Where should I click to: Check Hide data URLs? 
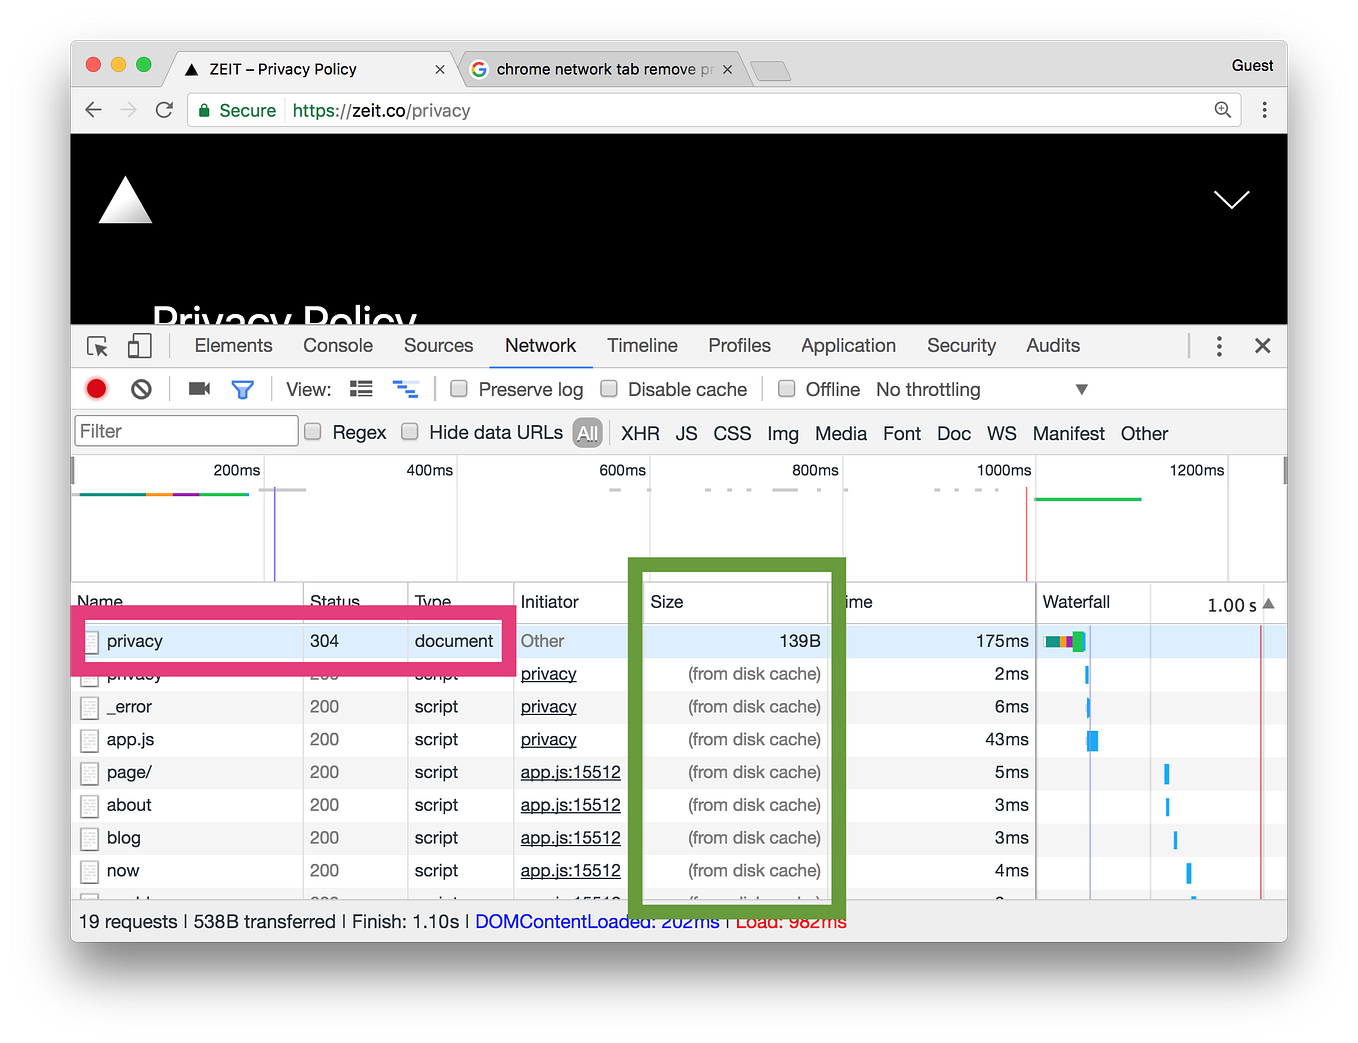click(x=409, y=432)
